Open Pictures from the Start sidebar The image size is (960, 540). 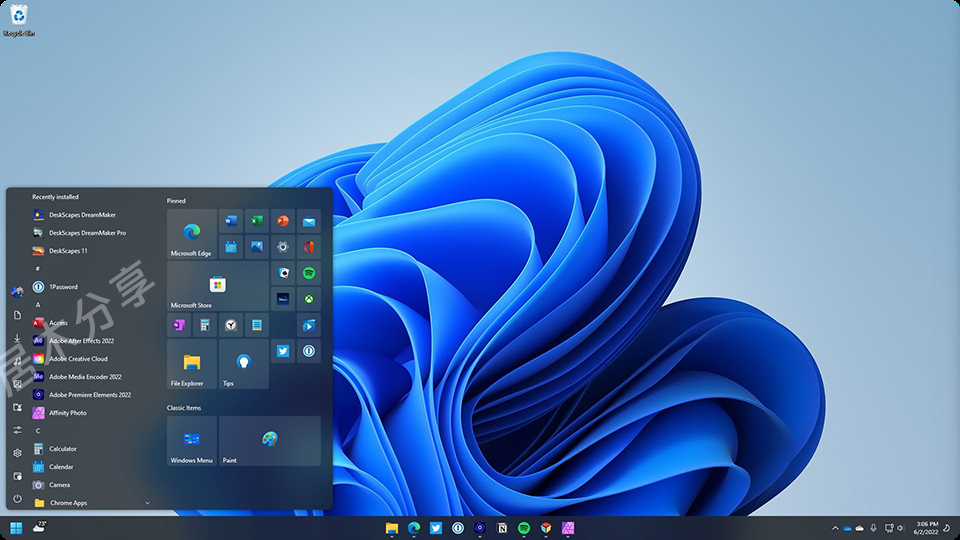click(x=17, y=384)
